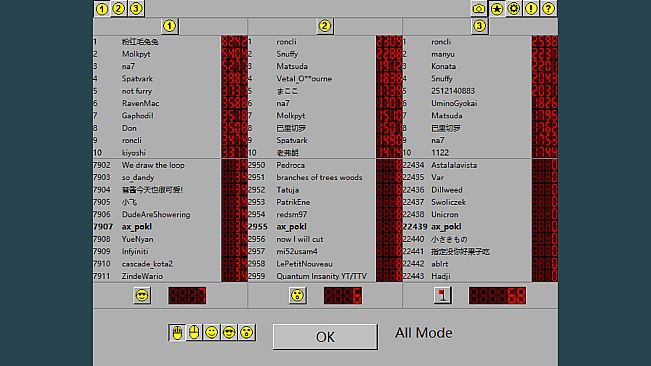Click the top-left number 3 toolbar button
The image size is (651, 366).
(136, 9)
